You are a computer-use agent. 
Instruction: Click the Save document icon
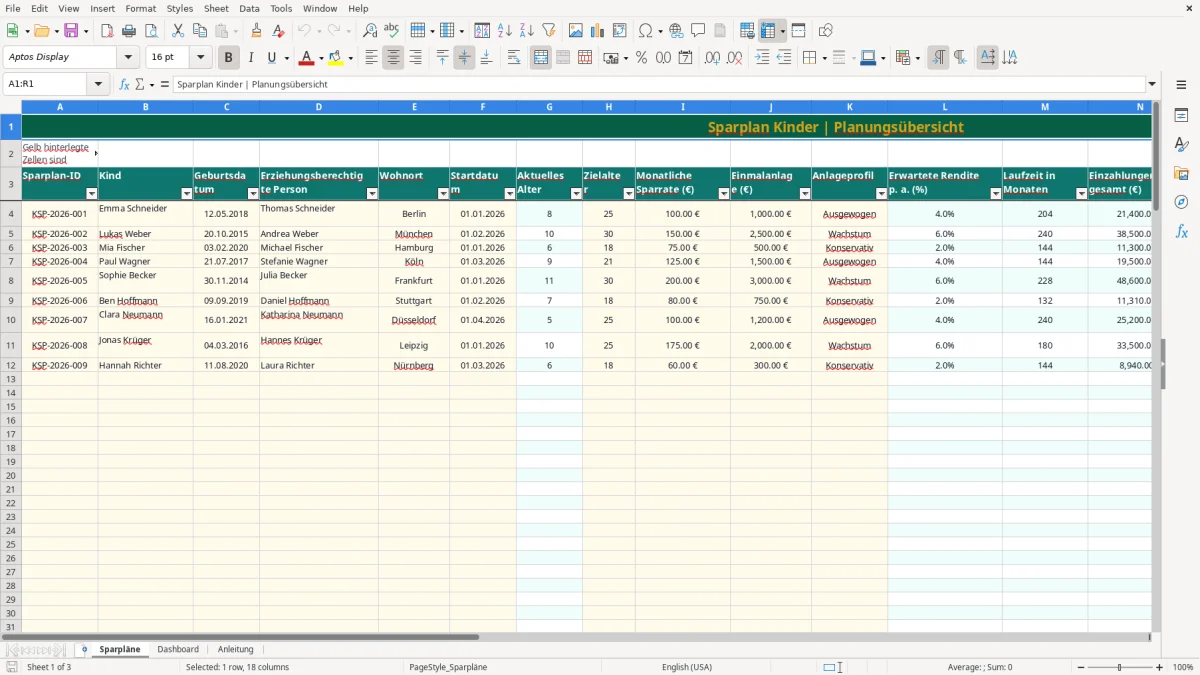coord(71,31)
